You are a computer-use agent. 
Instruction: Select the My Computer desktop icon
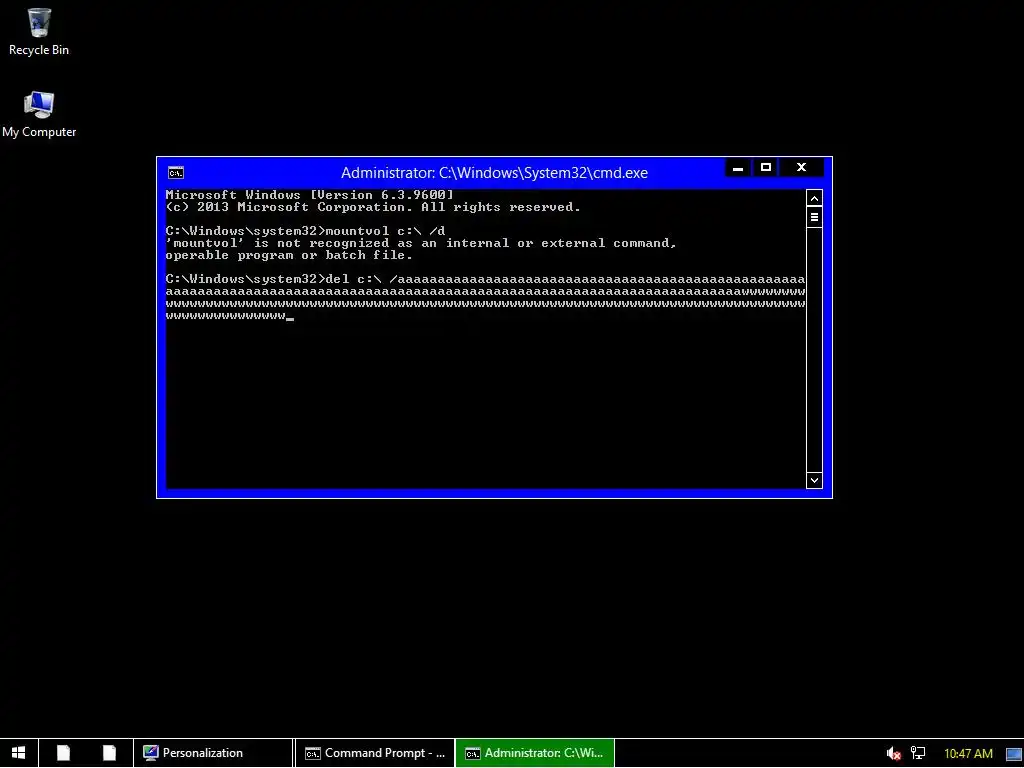[39, 114]
